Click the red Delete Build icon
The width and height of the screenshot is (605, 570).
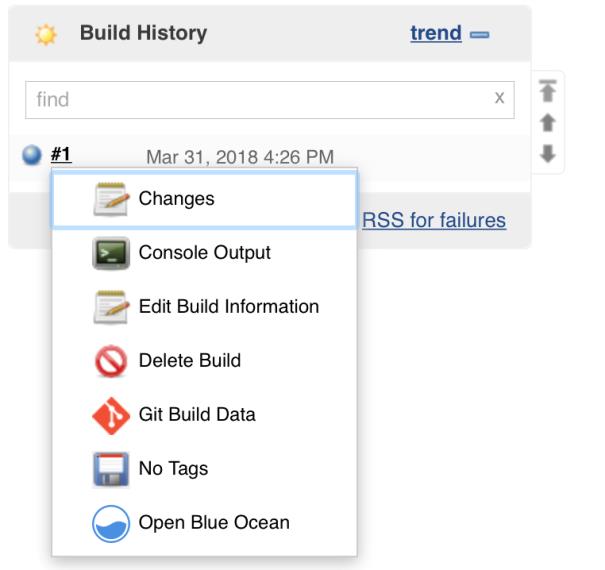111,361
